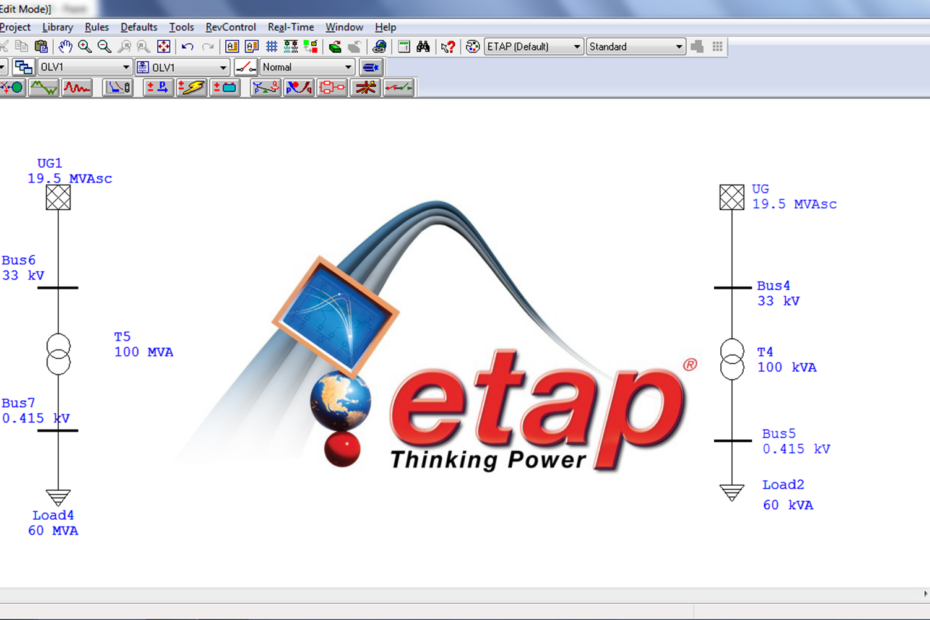
Task: Select the Switching Sequence red-green icon
Action: [399, 88]
